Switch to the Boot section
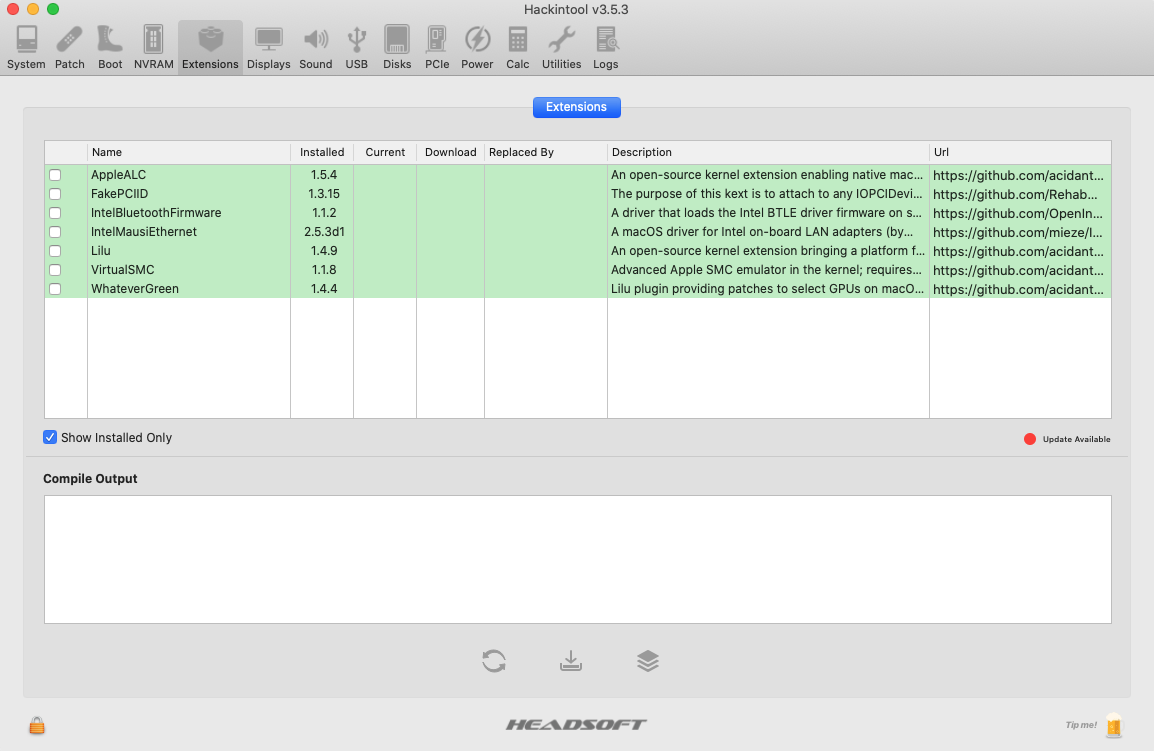The image size is (1154, 751). (x=110, y=48)
